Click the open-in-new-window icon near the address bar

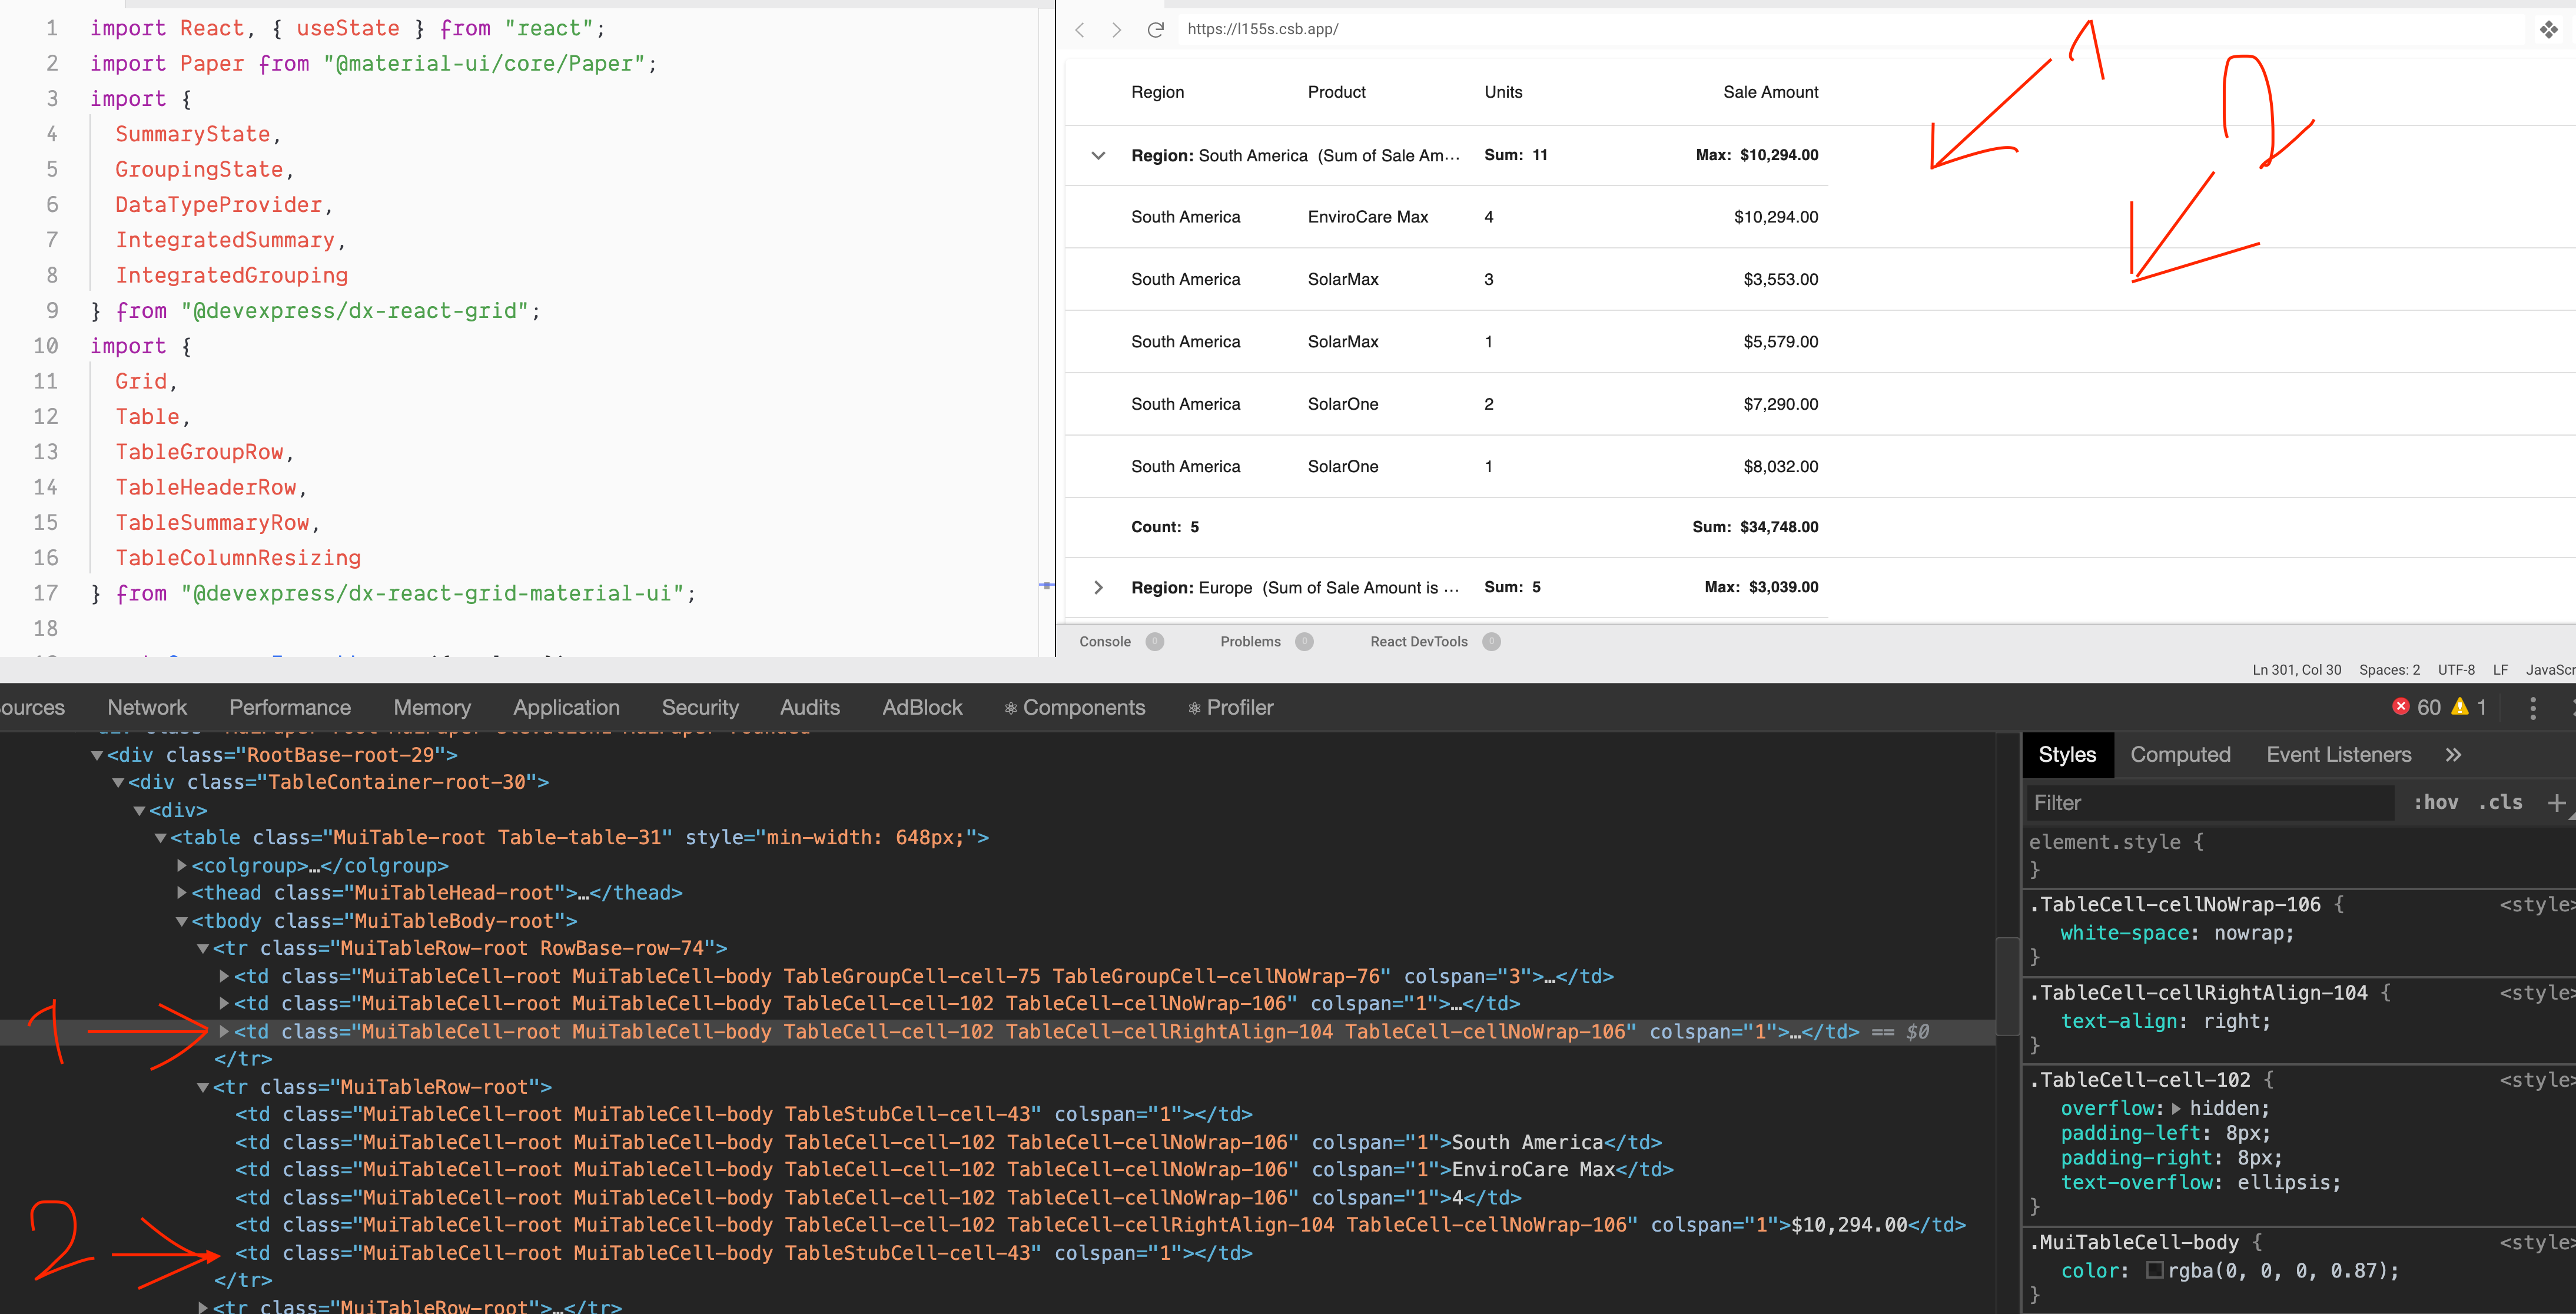click(x=2550, y=29)
